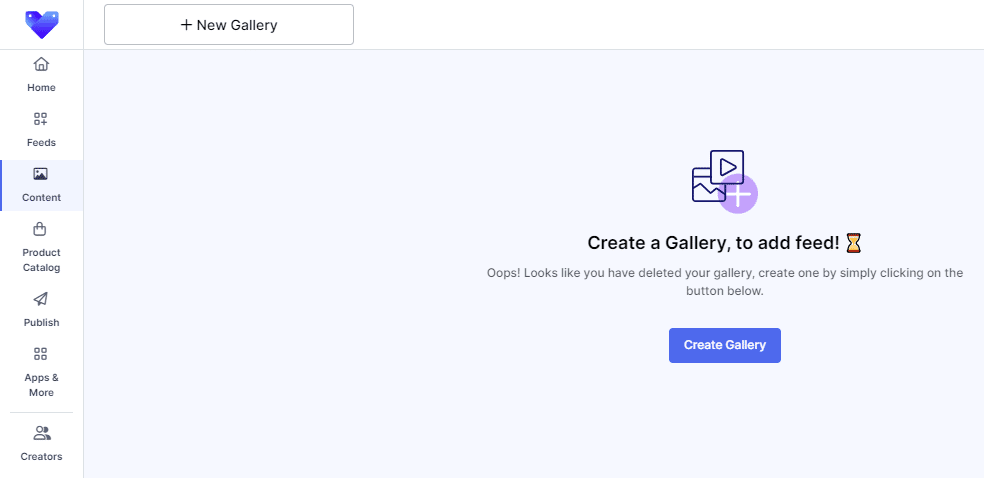Click the blue Create Gallery button
This screenshot has width=984, height=478.
tap(724, 345)
